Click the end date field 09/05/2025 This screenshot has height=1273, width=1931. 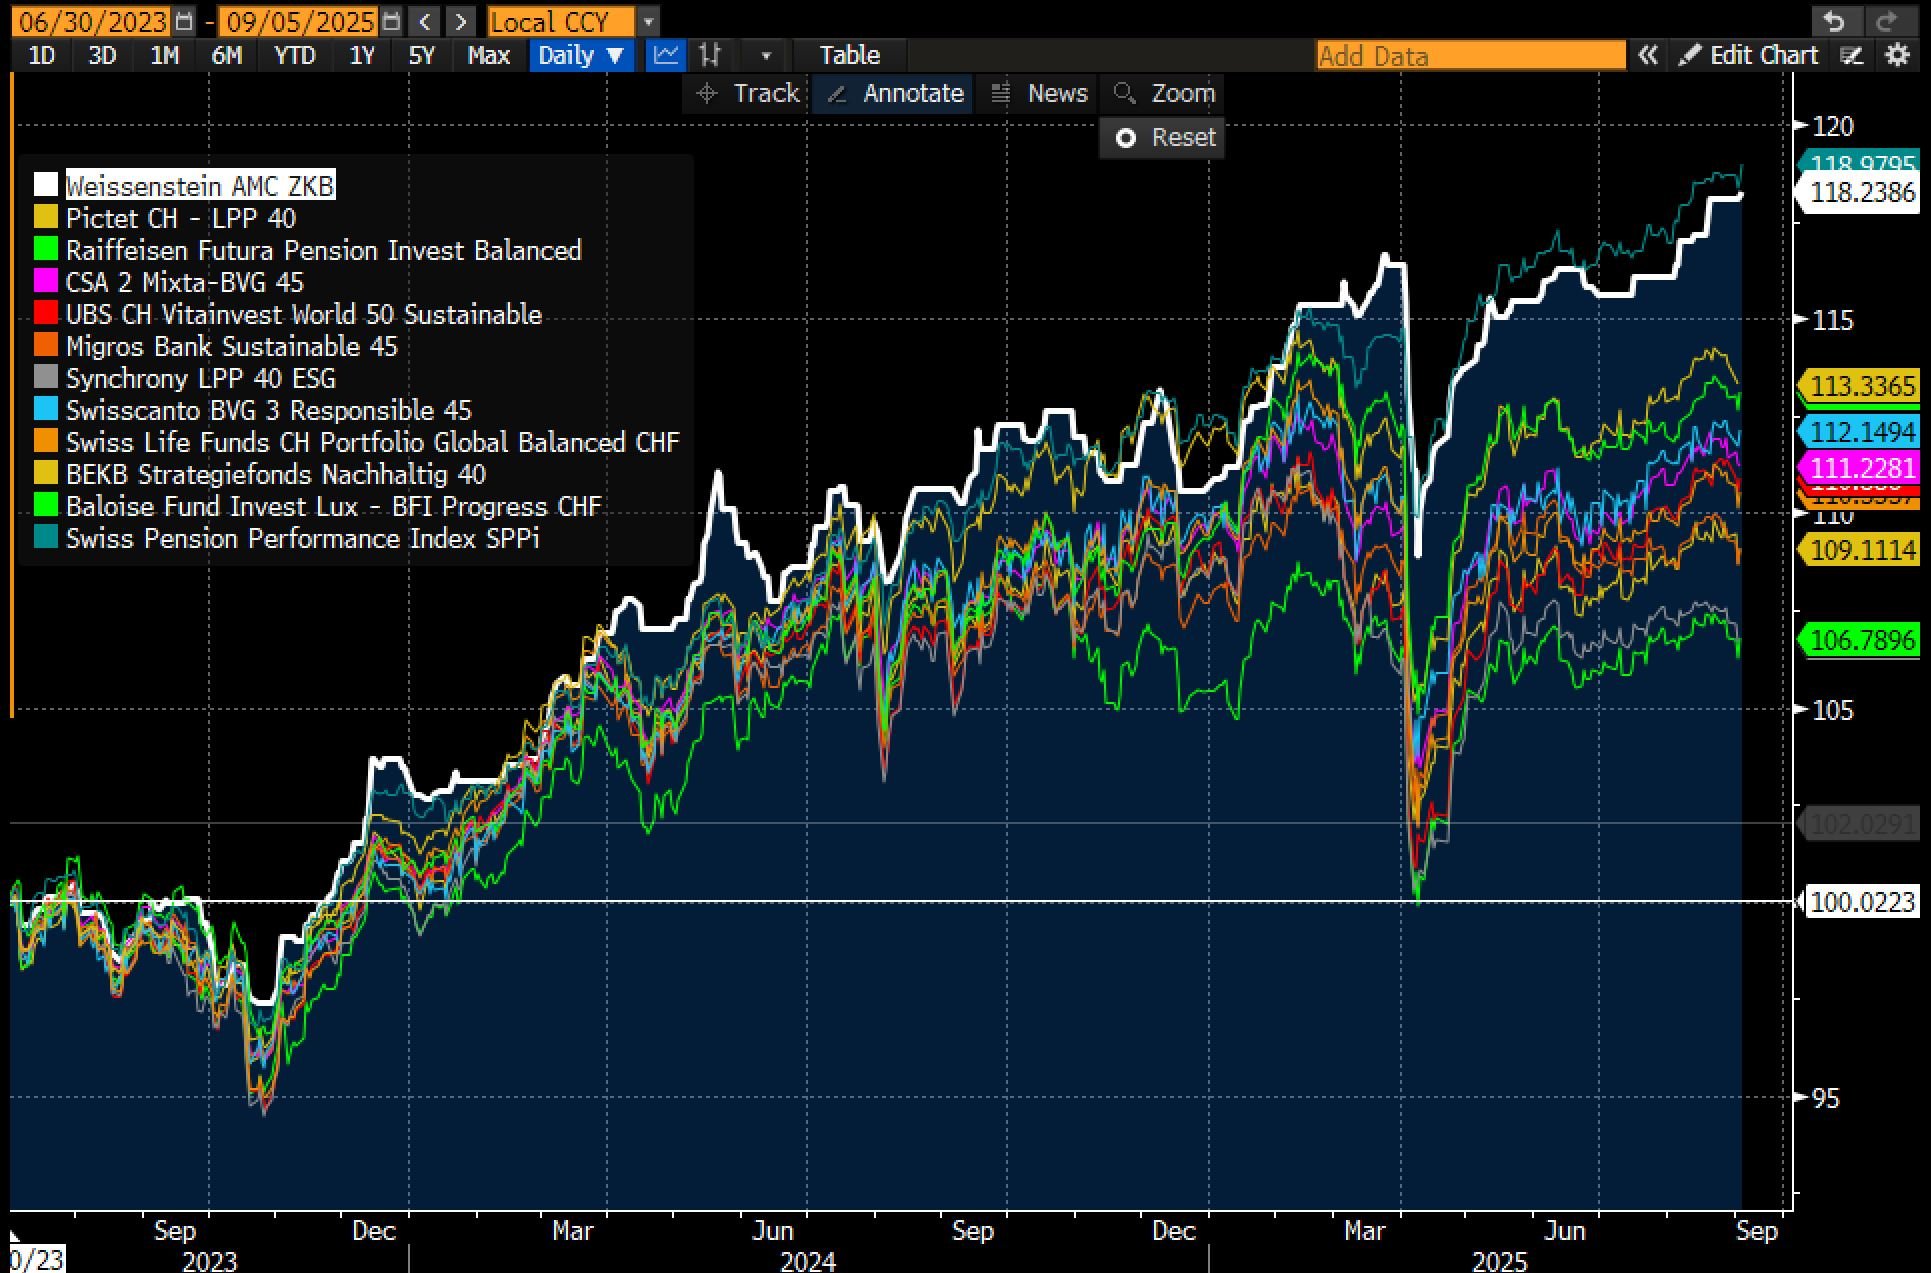tap(299, 21)
